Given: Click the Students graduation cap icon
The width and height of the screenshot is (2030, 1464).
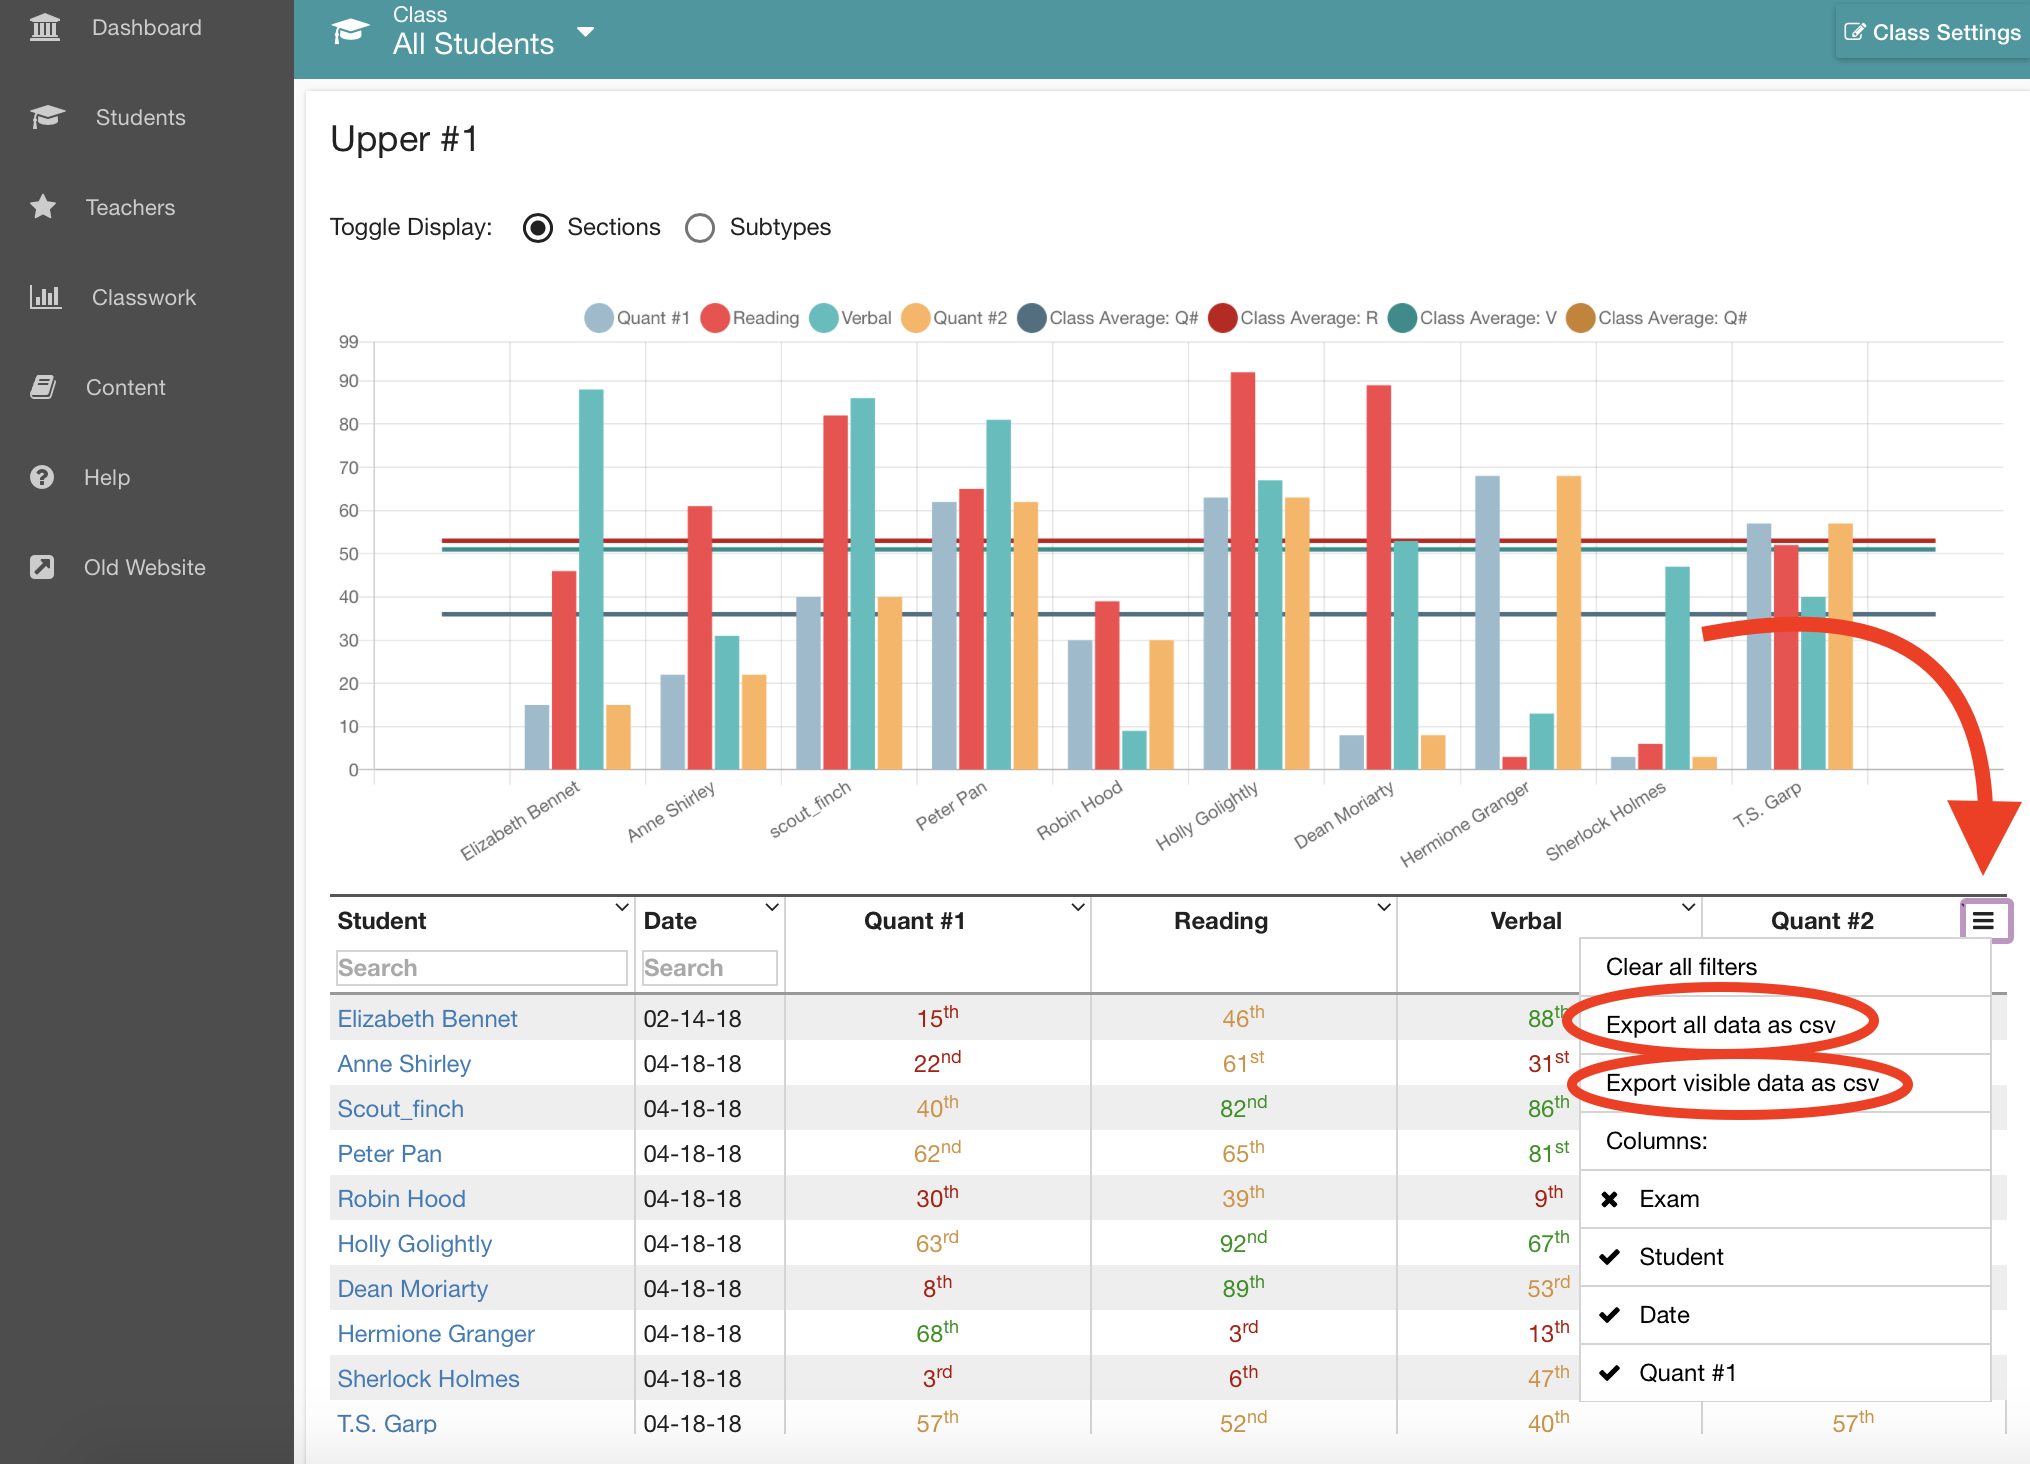Looking at the screenshot, I should tap(47, 117).
